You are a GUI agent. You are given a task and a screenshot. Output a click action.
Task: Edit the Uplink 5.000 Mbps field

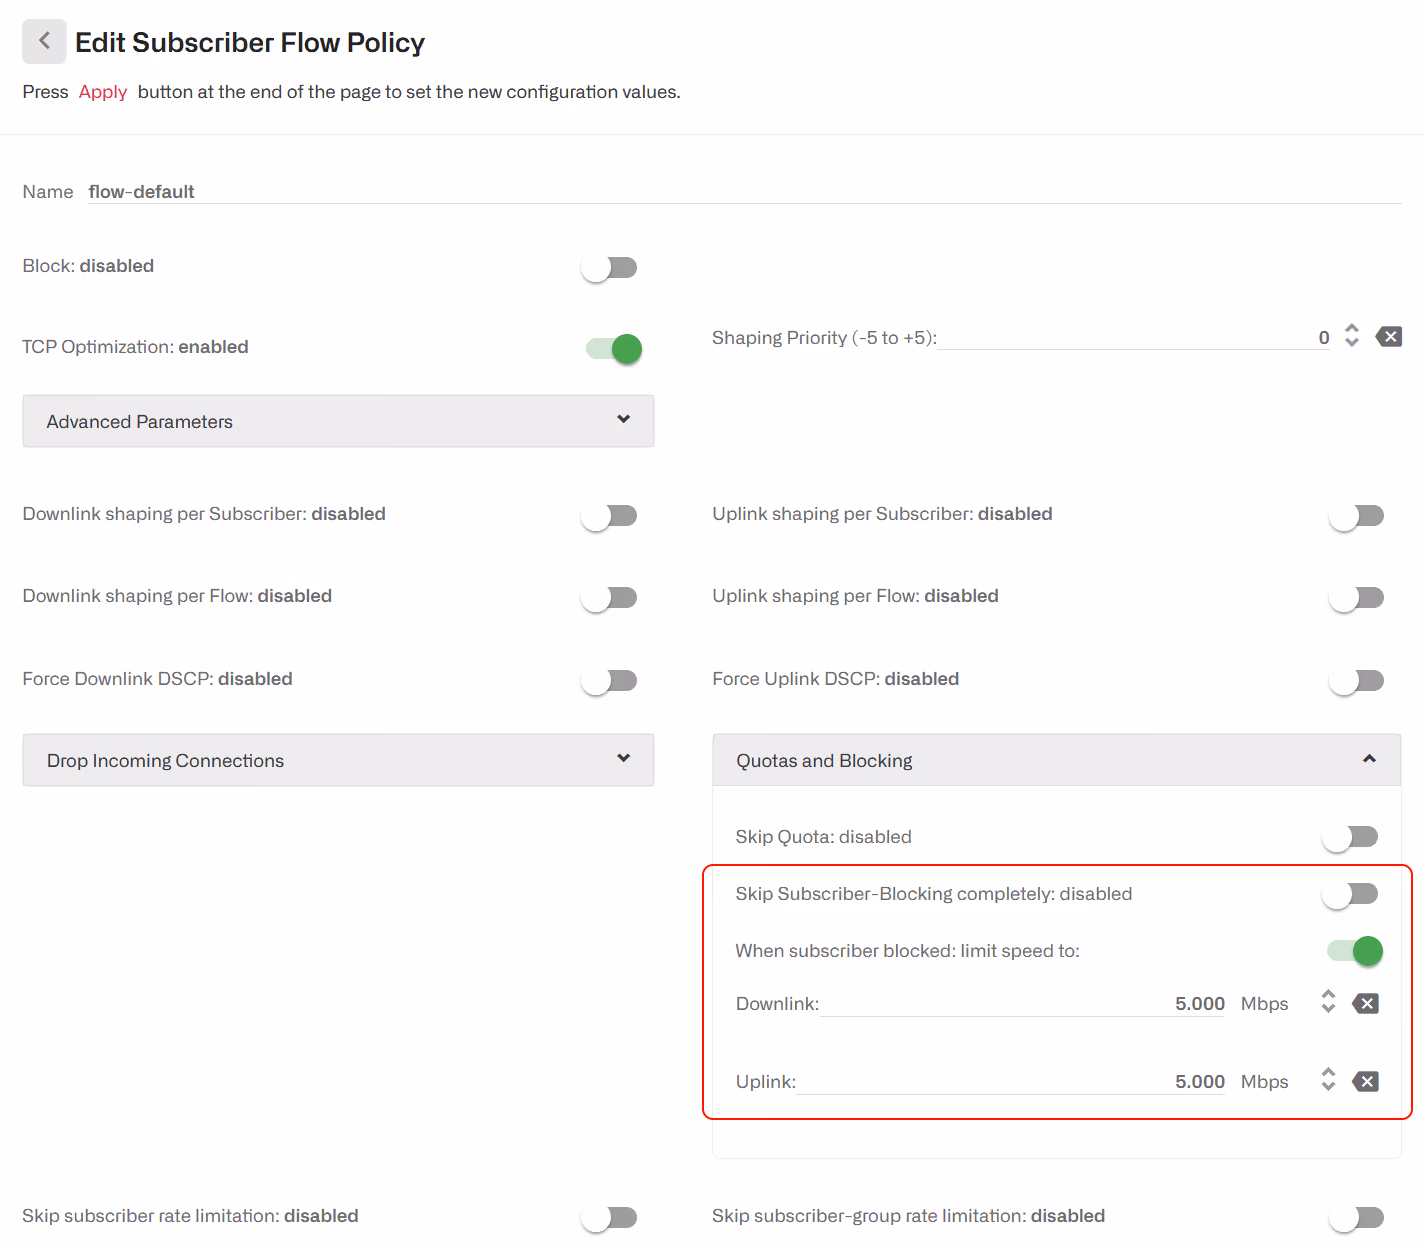(x=1010, y=1081)
